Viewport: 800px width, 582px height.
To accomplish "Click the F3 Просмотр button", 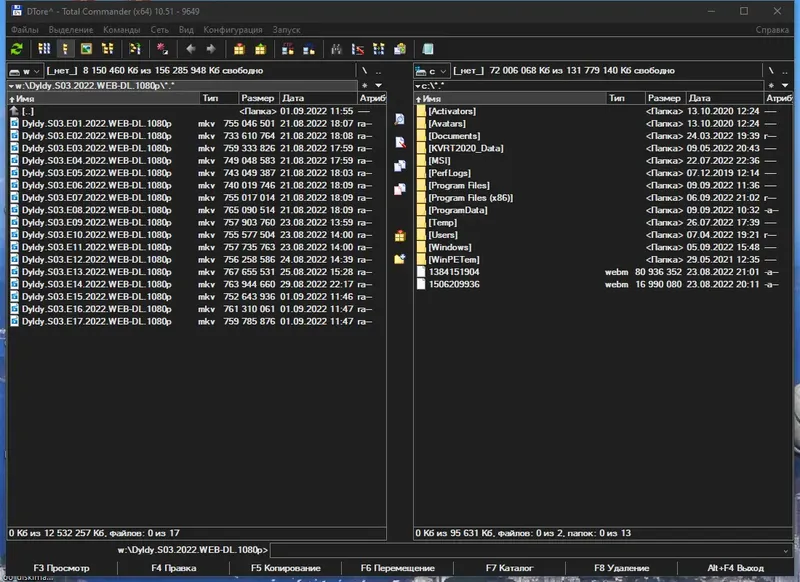I will [61, 568].
